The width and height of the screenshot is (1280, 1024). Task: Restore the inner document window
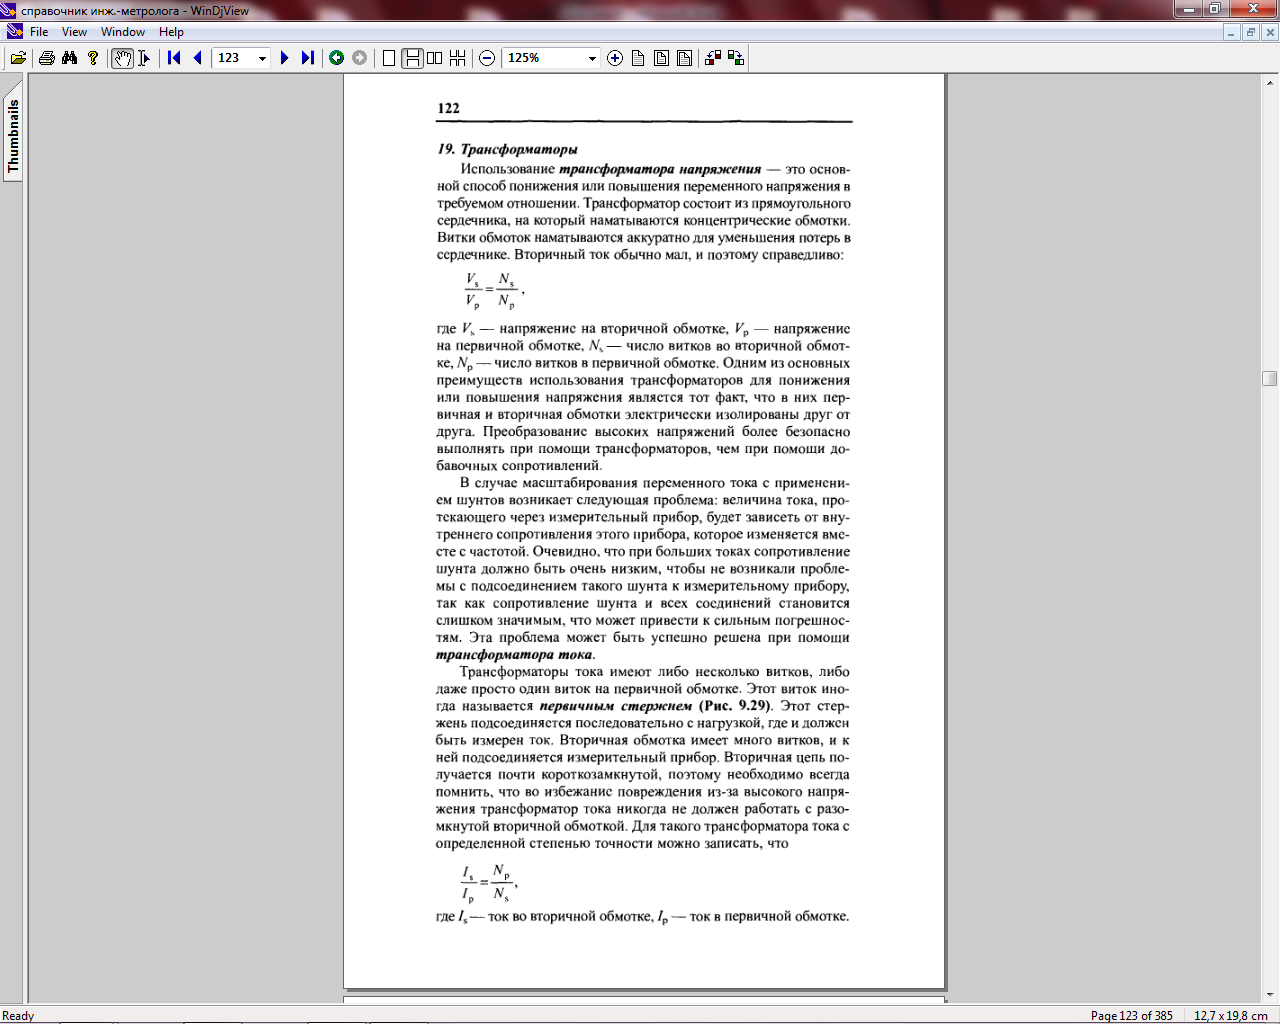pos(1250,32)
